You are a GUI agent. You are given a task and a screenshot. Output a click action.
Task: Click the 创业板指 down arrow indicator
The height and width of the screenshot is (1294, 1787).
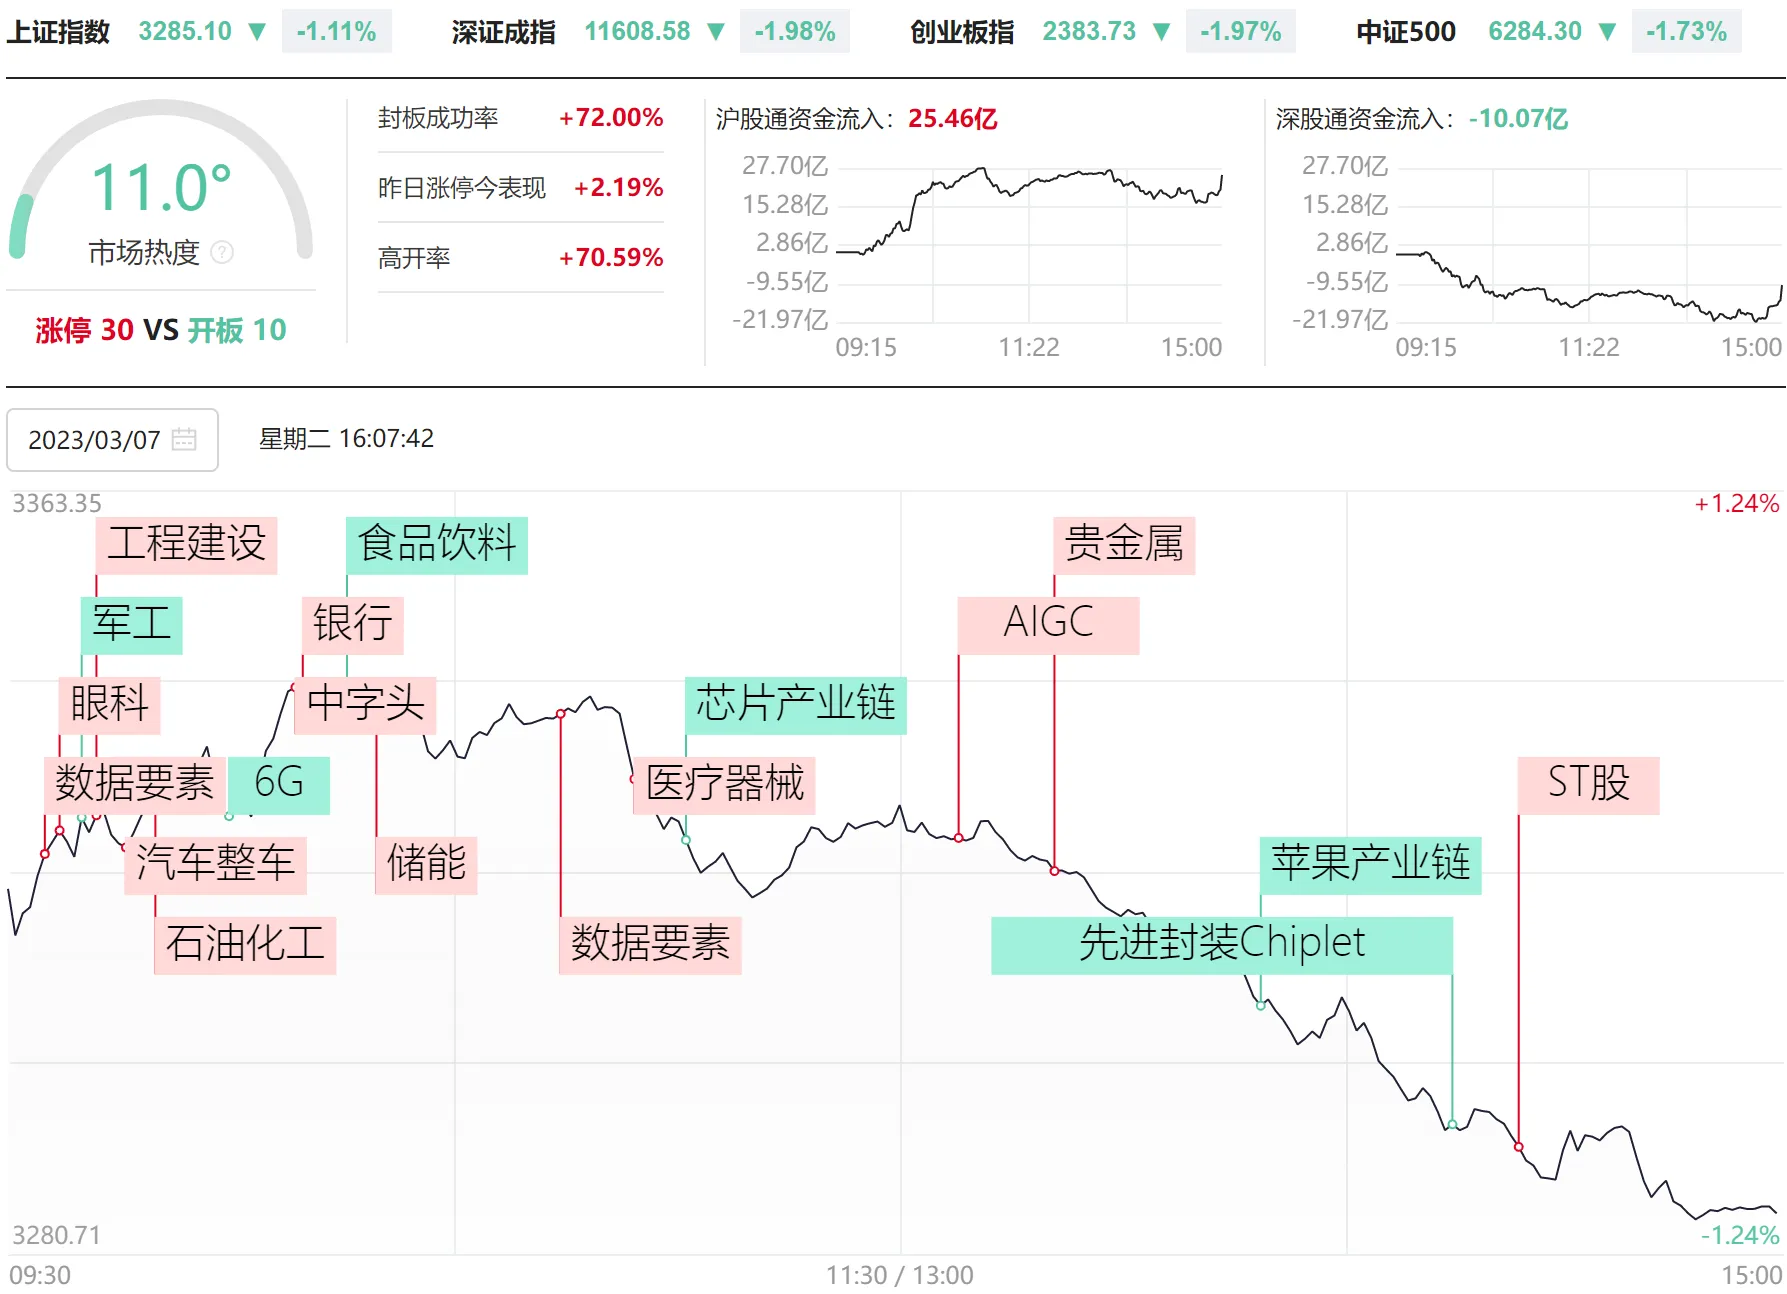[1161, 32]
